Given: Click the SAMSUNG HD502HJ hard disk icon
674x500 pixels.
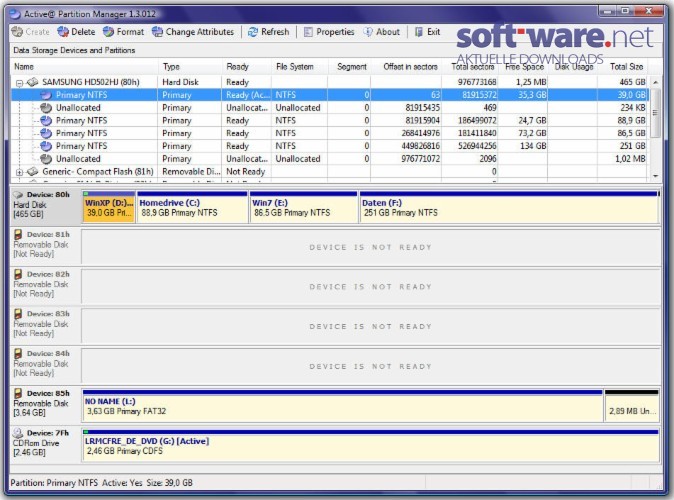Looking at the screenshot, I should [x=33, y=82].
